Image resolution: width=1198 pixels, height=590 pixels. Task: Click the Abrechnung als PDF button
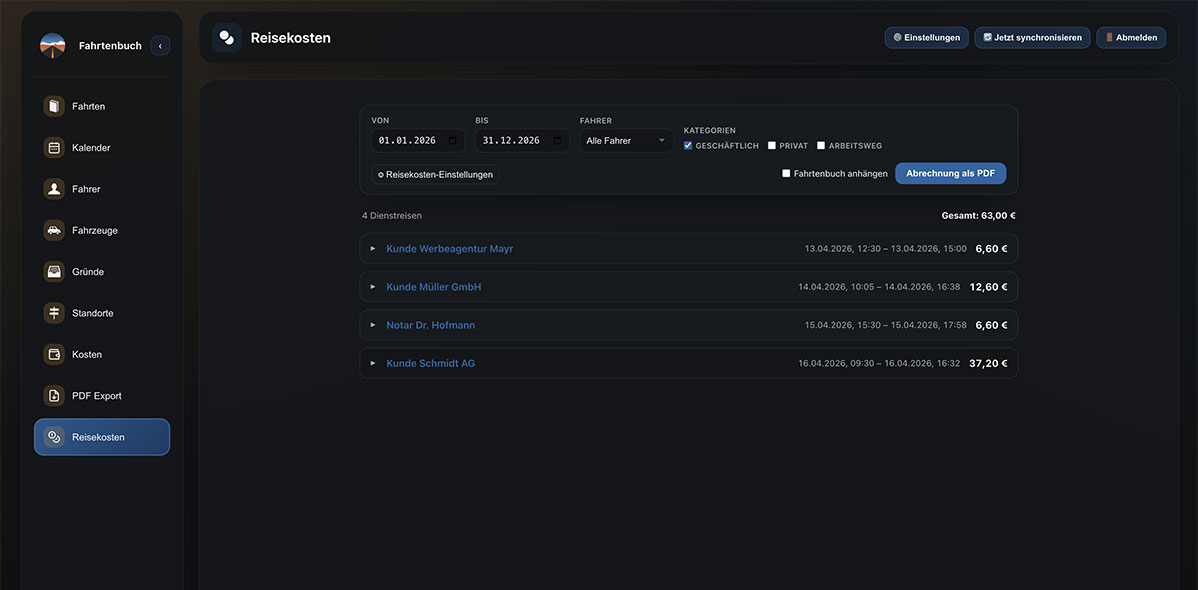pyautogui.click(x=950, y=173)
